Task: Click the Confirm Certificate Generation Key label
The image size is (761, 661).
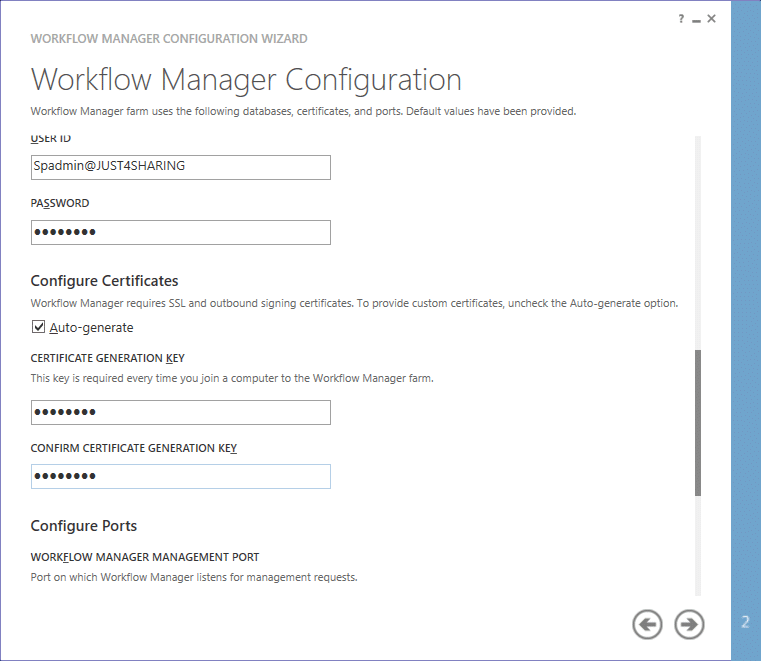Action: (133, 448)
